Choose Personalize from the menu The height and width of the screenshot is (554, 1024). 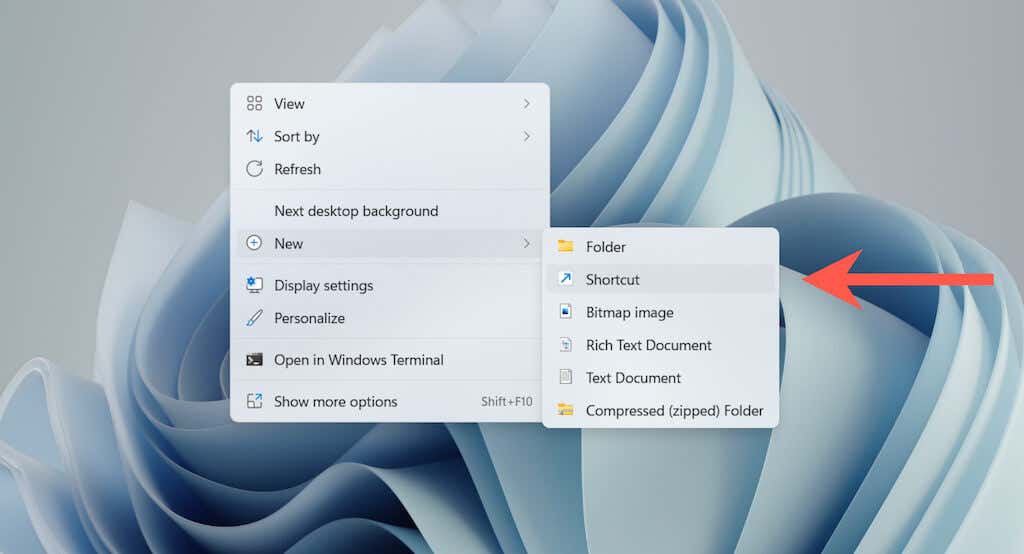[x=389, y=318]
